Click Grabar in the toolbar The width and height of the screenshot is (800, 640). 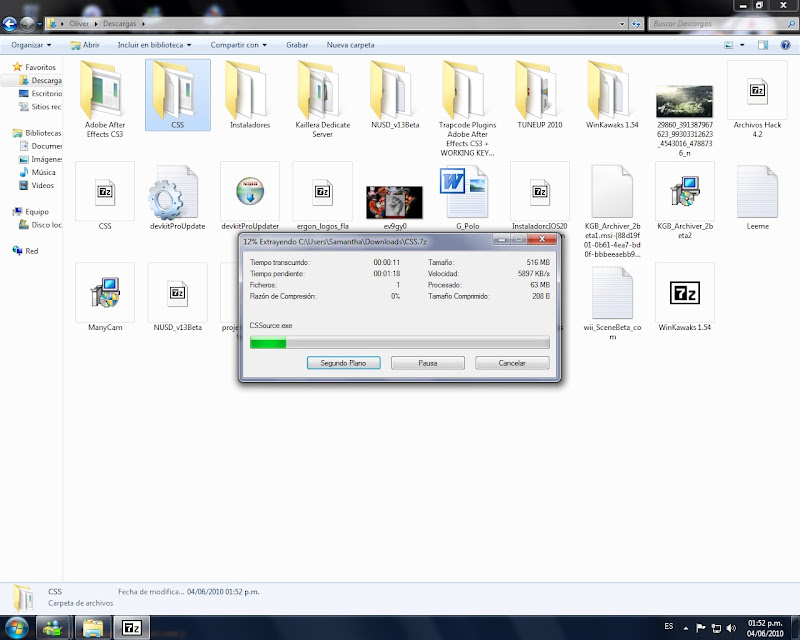pyautogui.click(x=297, y=45)
